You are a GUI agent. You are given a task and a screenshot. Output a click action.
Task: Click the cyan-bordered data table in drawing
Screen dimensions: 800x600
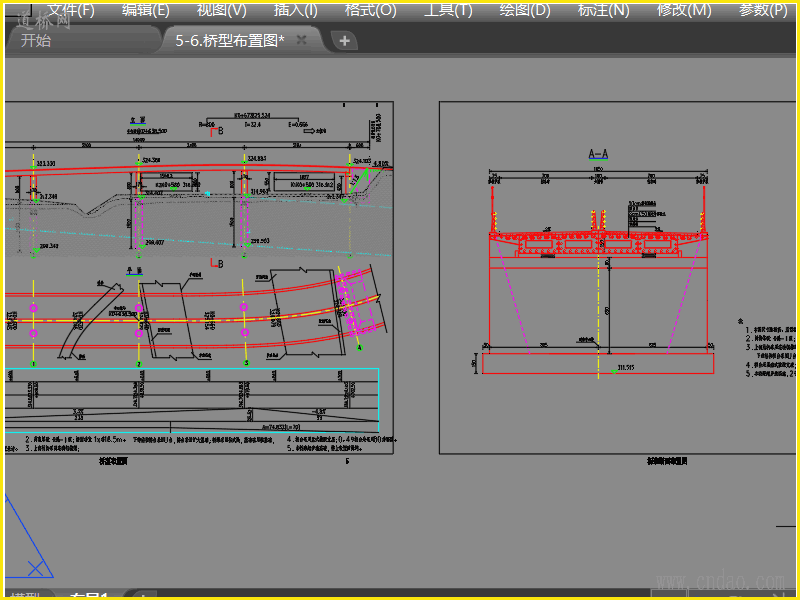pos(192,401)
